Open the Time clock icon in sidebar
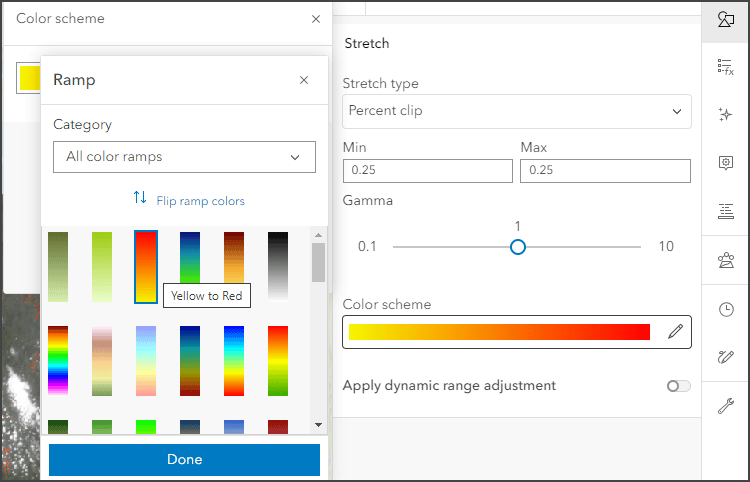Image resolution: width=750 pixels, height=482 pixels. pyautogui.click(x=726, y=309)
